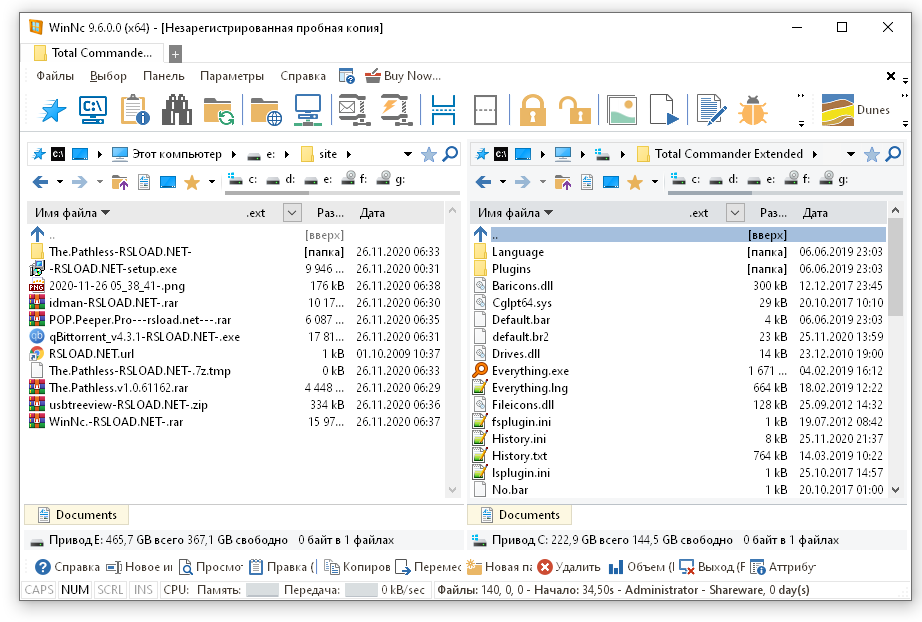Open the folder with globe FTP icon
The width and height of the screenshot is (922, 622).
pos(266,111)
